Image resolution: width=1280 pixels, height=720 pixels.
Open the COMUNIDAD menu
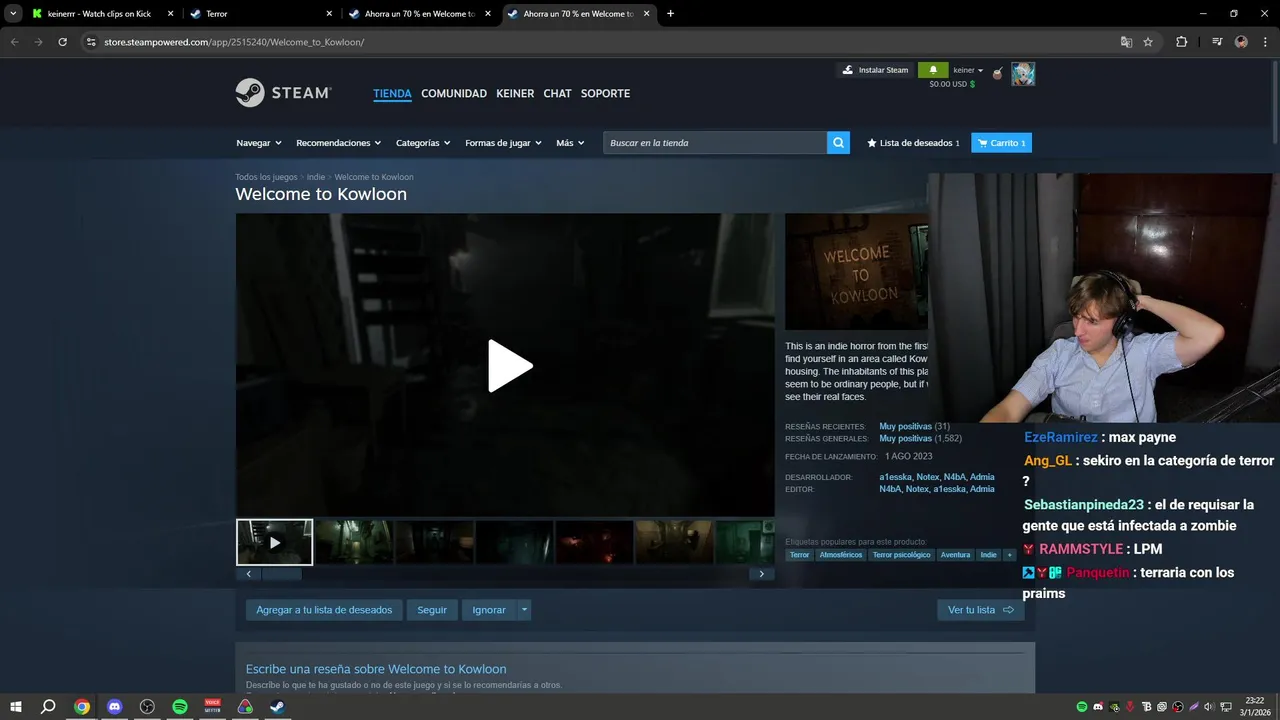point(454,93)
